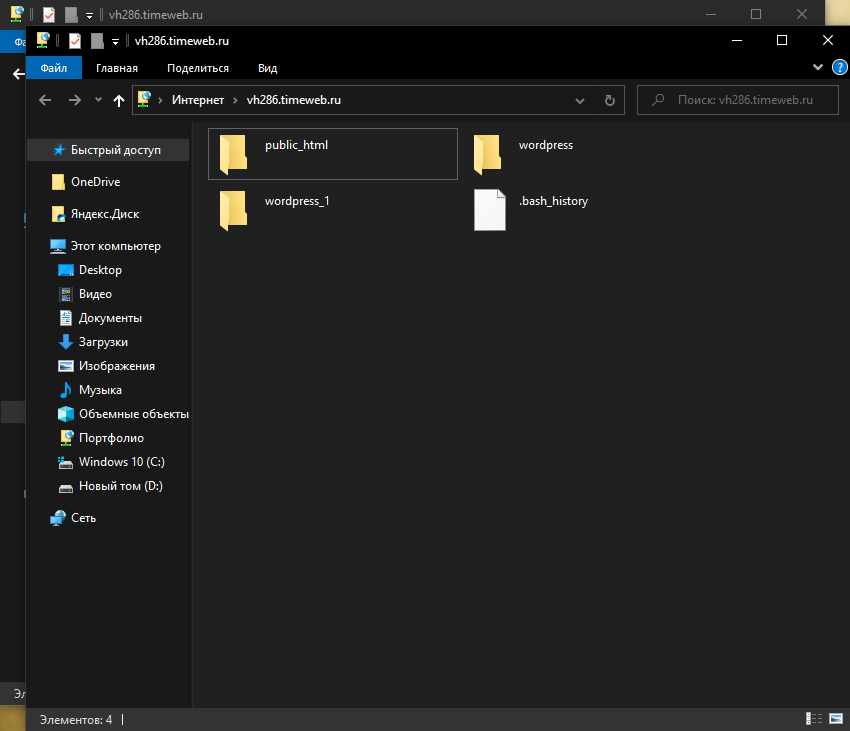850x731 pixels.
Task: Click the Back navigation arrow
Action: (x=45, y=100)
